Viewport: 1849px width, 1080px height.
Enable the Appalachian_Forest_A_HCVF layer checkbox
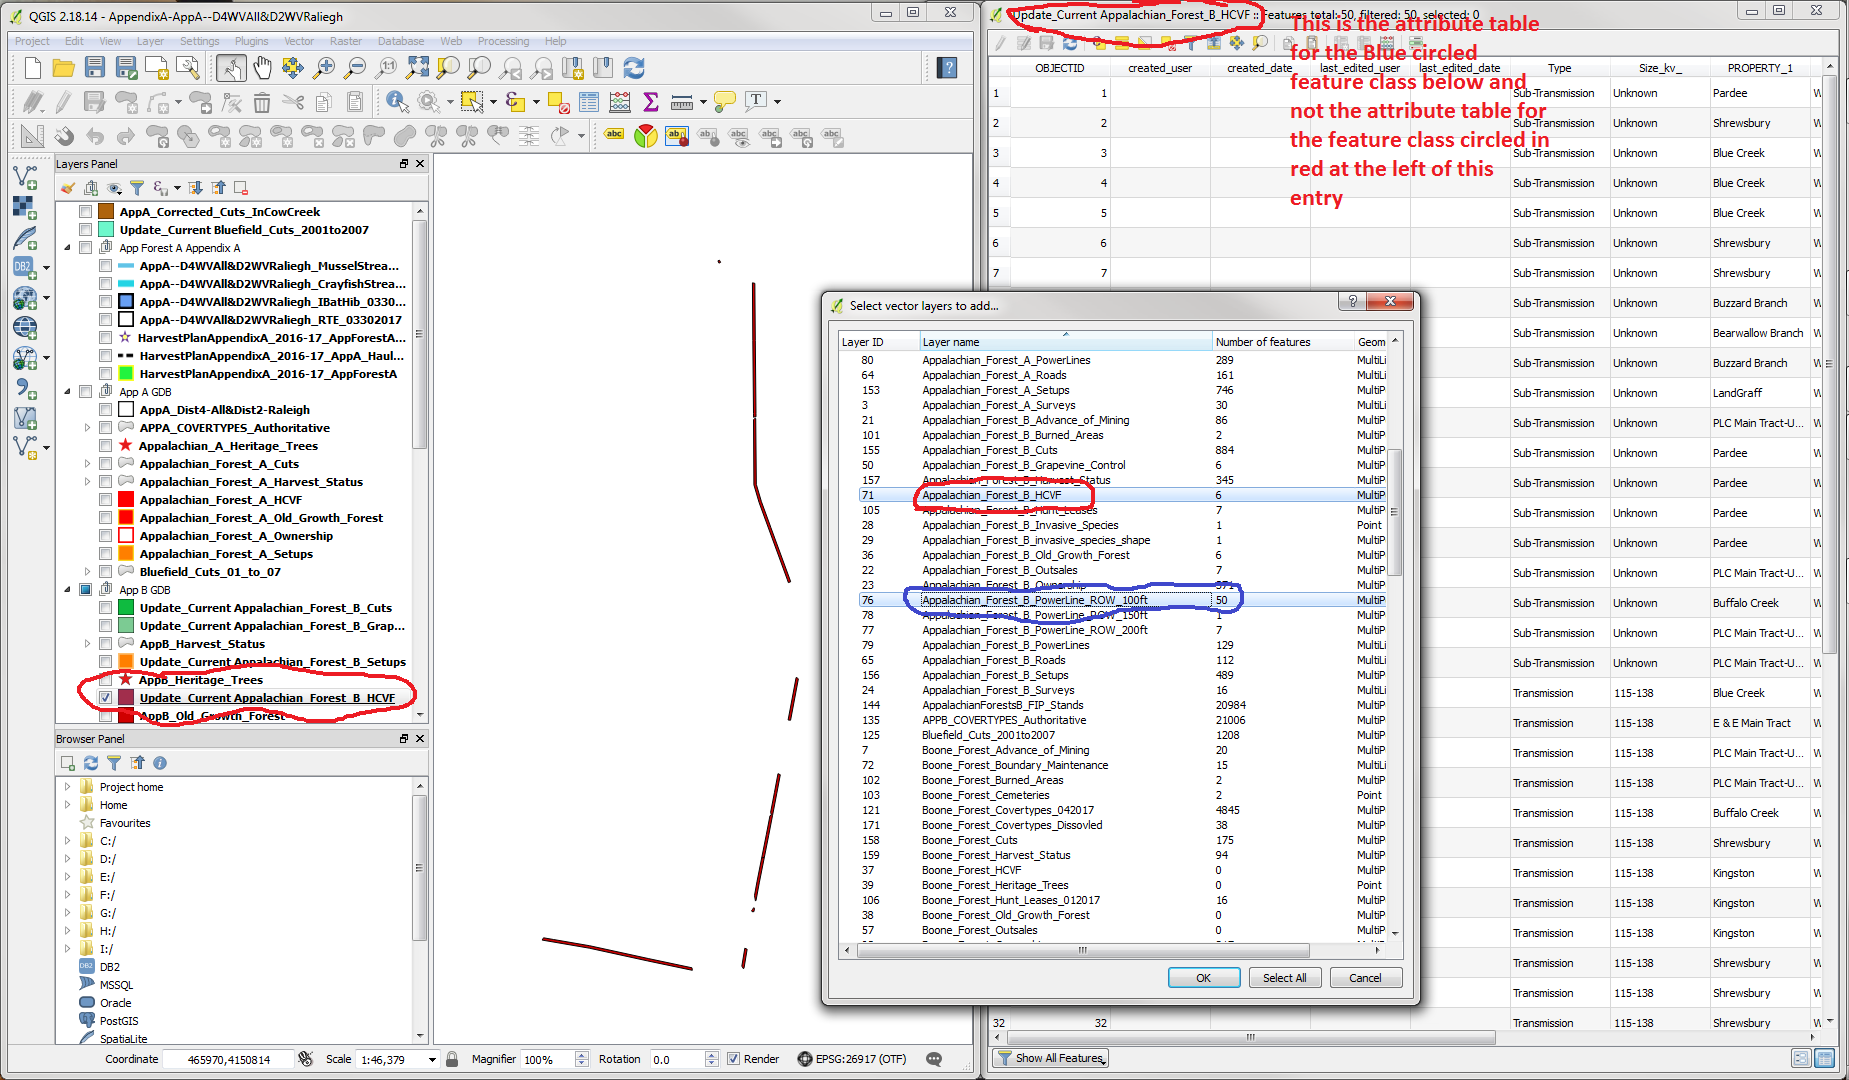105,500
